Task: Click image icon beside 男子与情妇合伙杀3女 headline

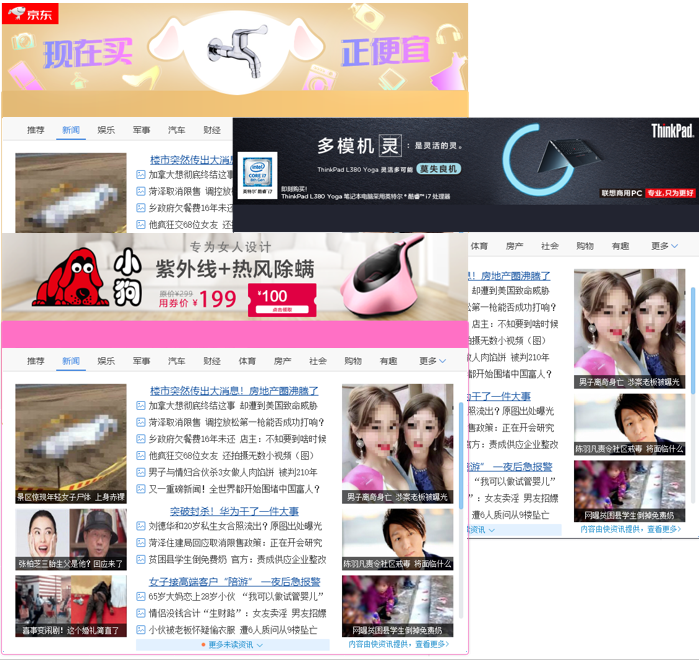Action: (x=141, y=472)
